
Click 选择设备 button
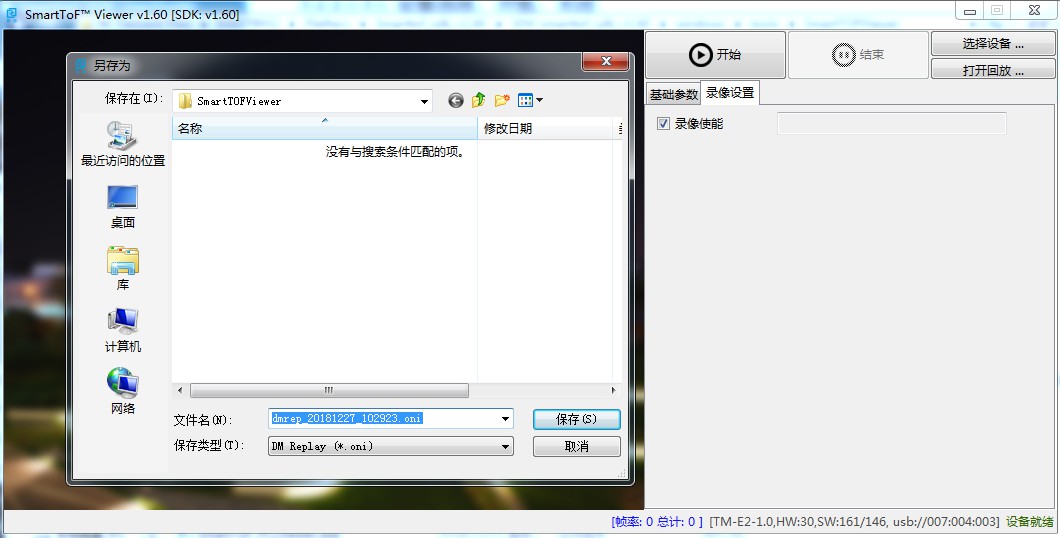click(993, 44)
